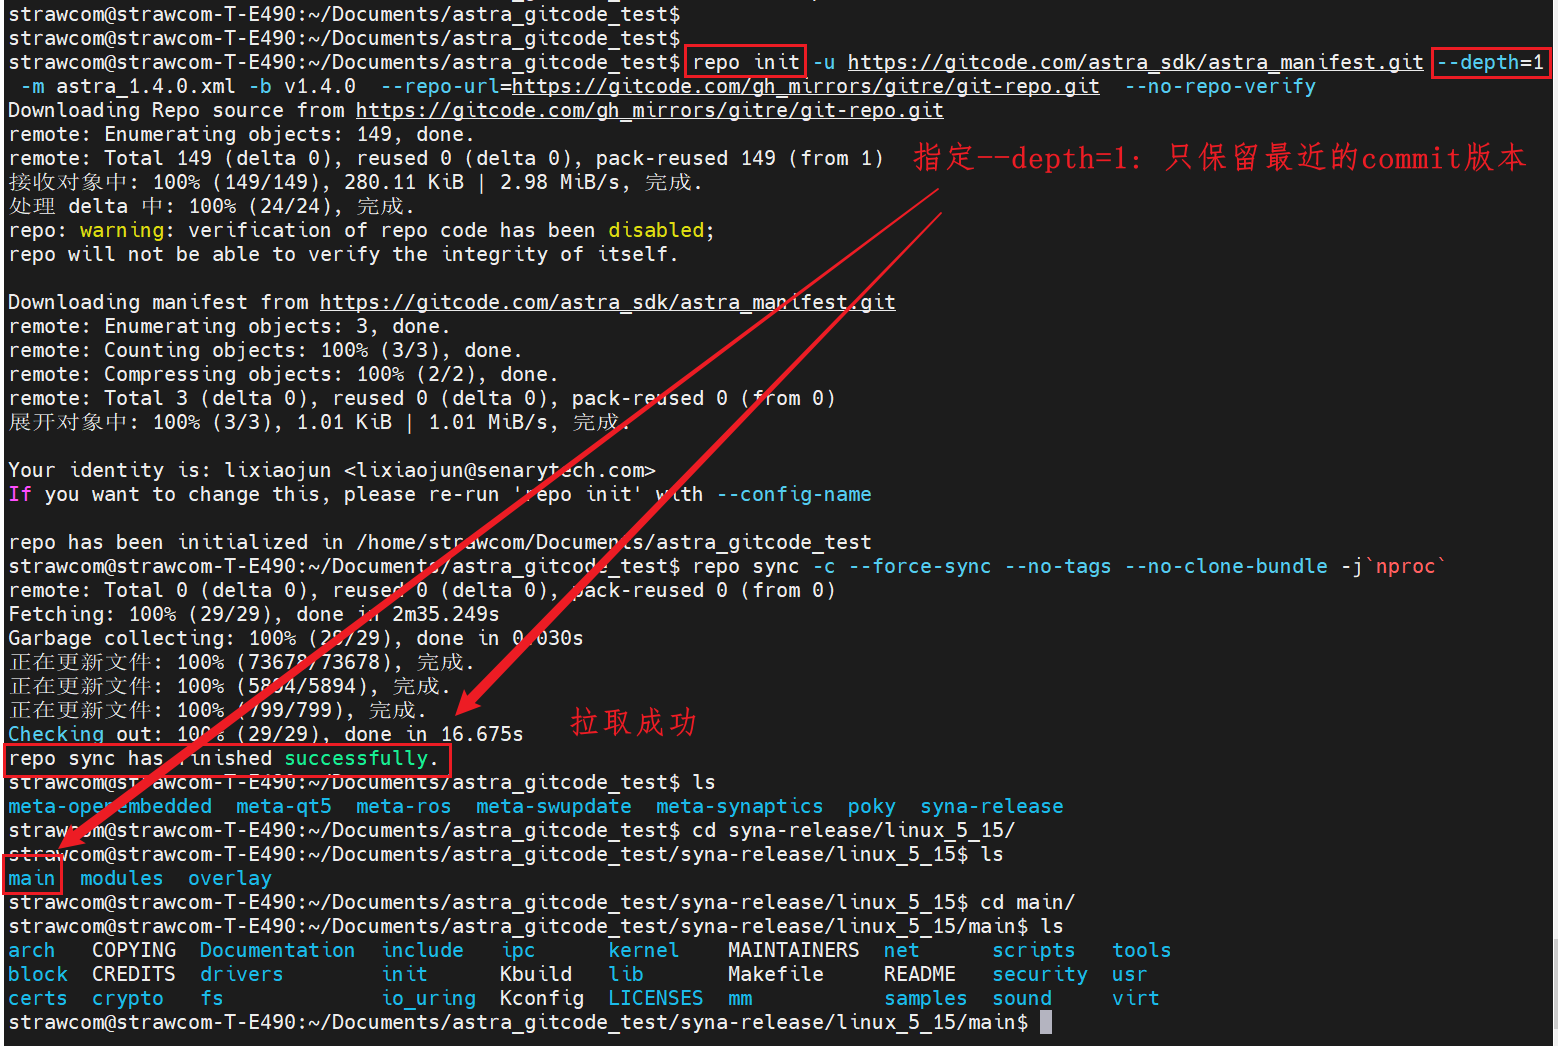Click the security directory name
This screenshot has height=1046, width=1558.
(x=1039, y=974)
